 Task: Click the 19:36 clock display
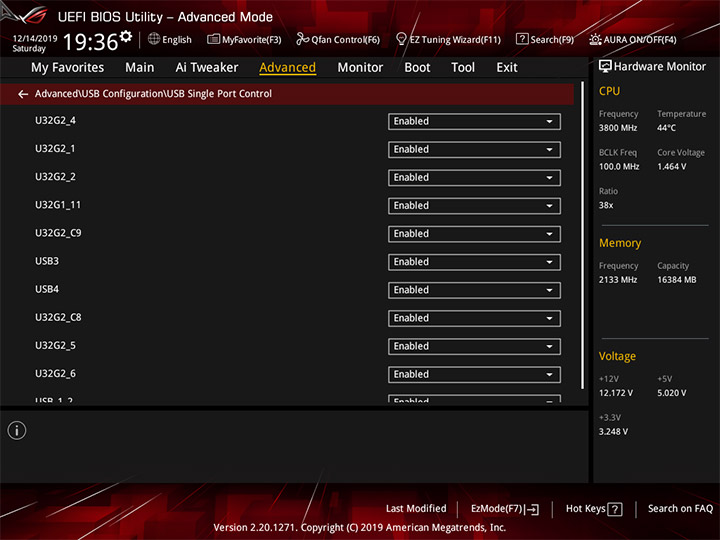(90, 42)
